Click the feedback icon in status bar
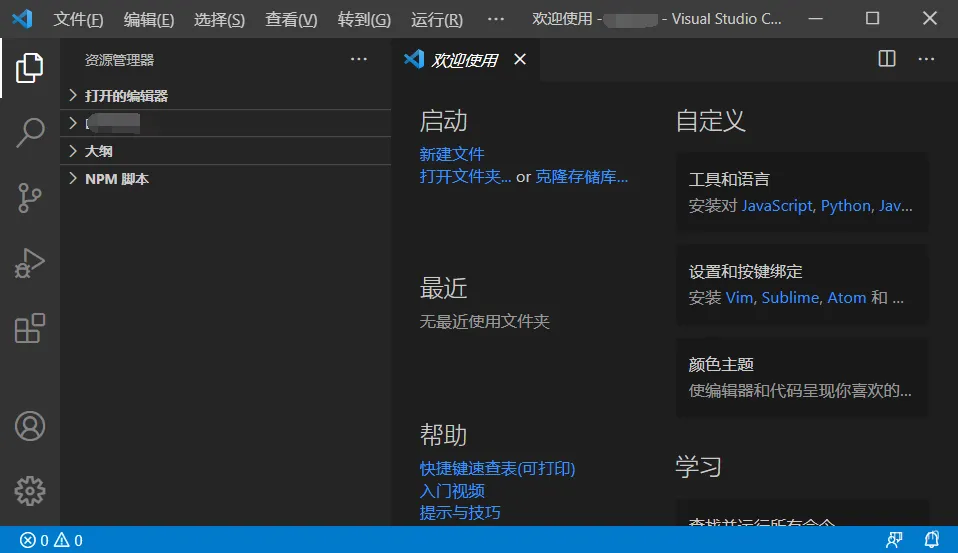The width and height of the screenshot is (958, 553). (x=894, y=540)
